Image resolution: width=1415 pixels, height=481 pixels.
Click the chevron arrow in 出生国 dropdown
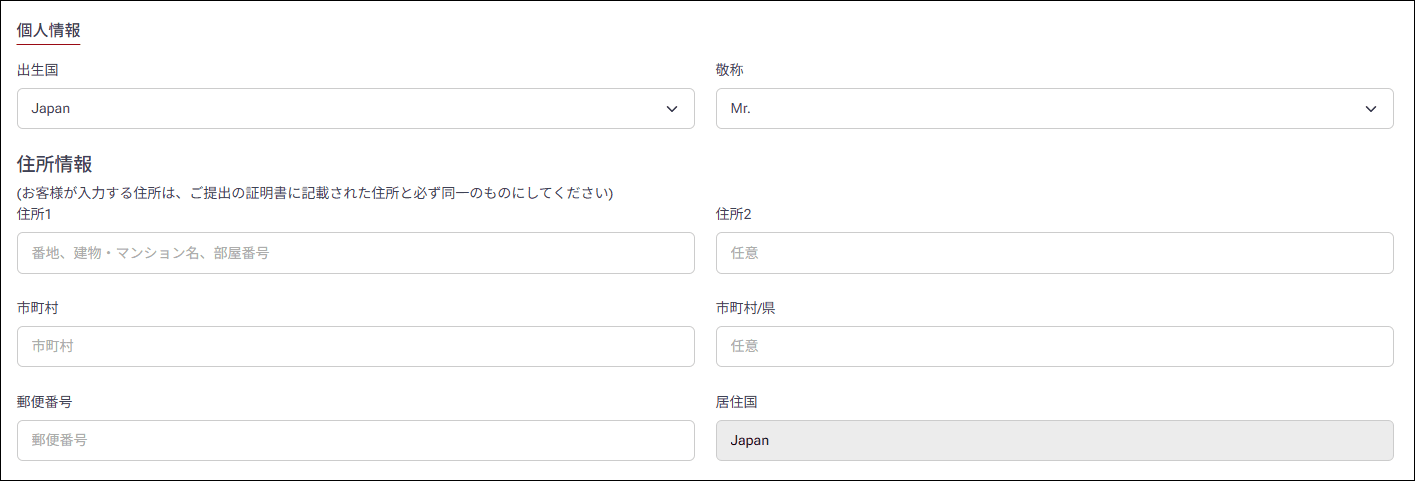pyautogui.click(x=672, y=109)
